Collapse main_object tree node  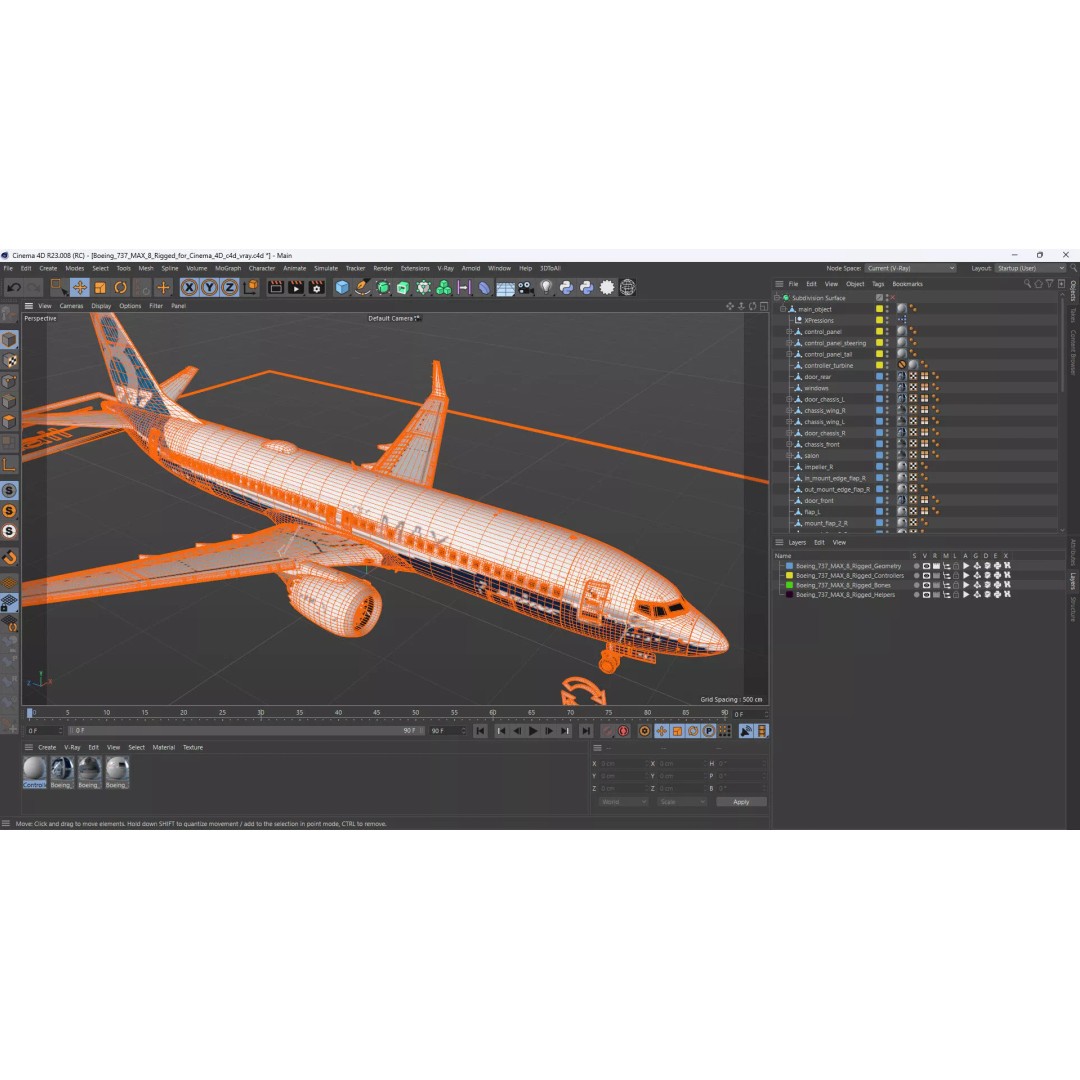click(783, 309)
